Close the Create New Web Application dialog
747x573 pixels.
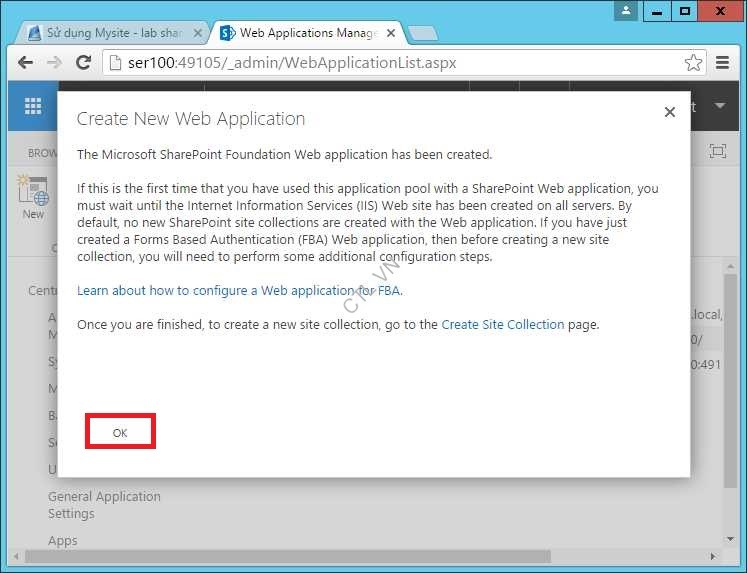tap(669, 112)
